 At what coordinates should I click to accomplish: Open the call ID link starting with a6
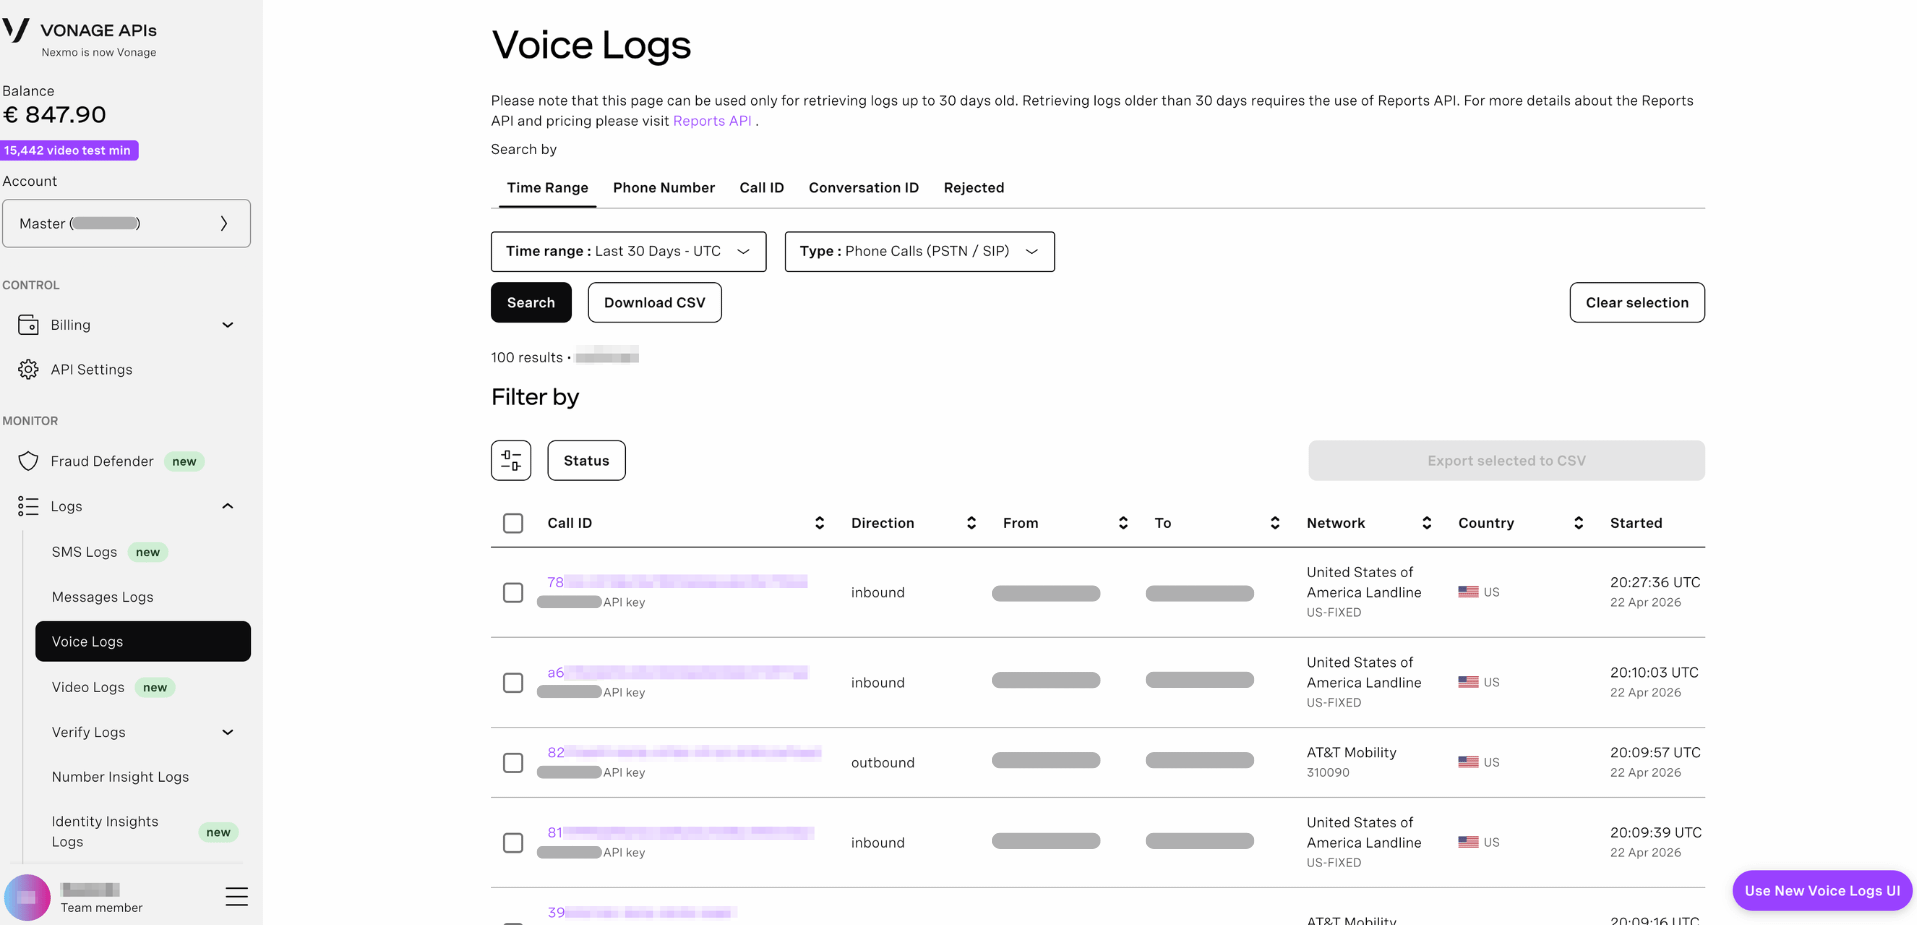click(677, 672)
